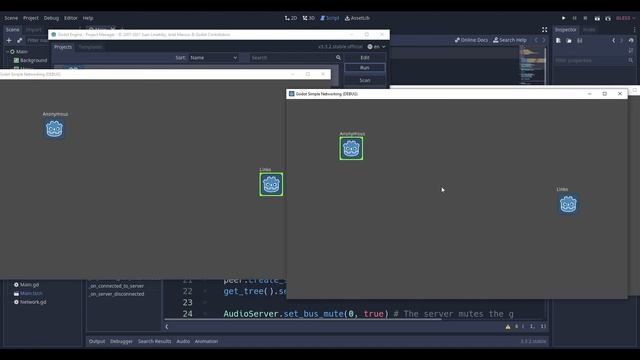
Task: Select the Inspector tab
Action: [x=566, y=30]
